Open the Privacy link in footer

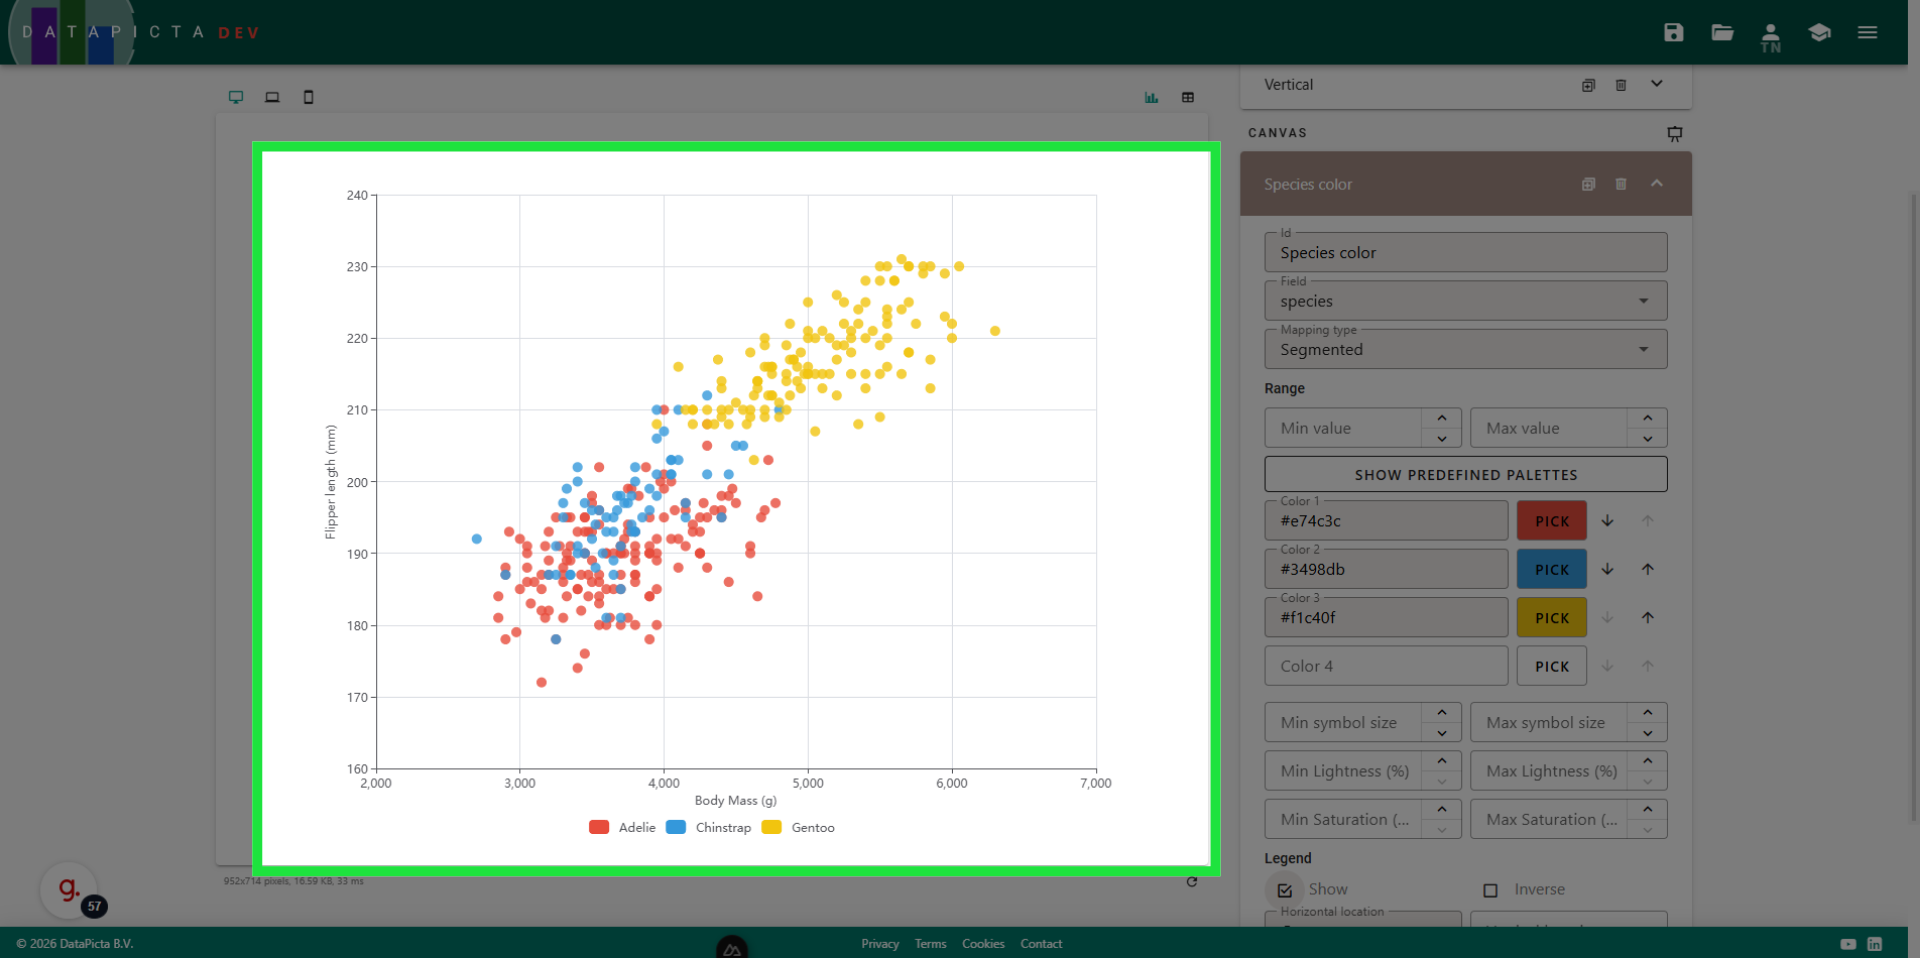880,944
